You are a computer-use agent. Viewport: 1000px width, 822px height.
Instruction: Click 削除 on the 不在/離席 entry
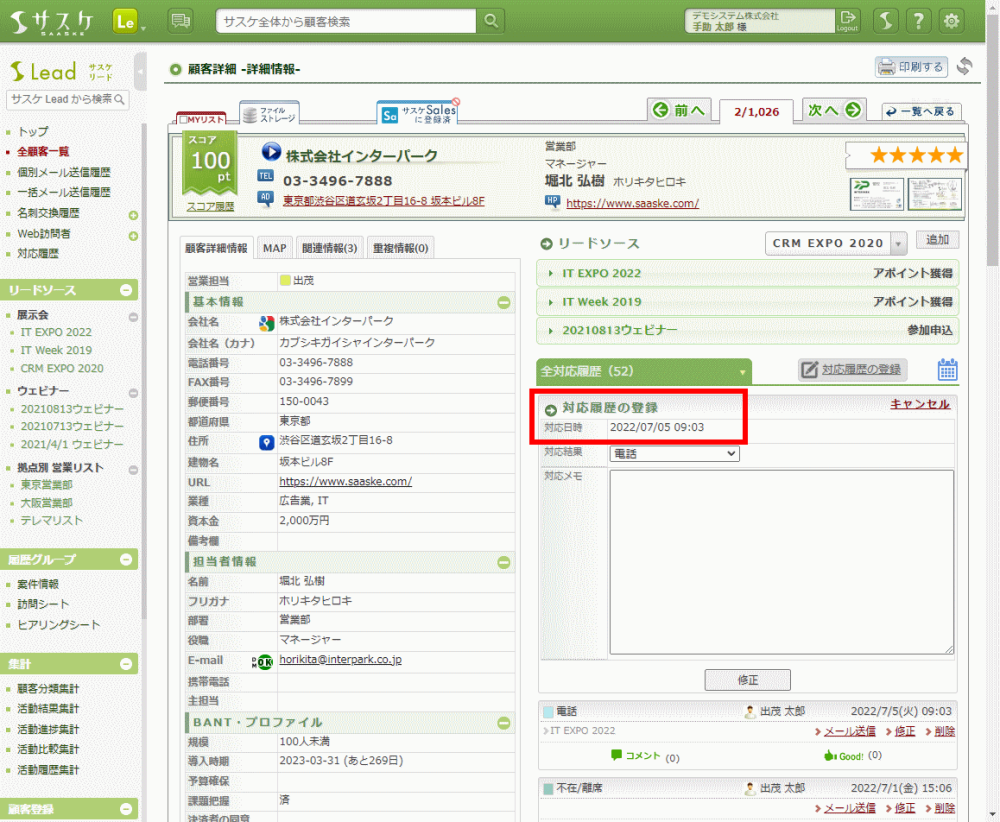pyautogui.click(x=945, y=808)
